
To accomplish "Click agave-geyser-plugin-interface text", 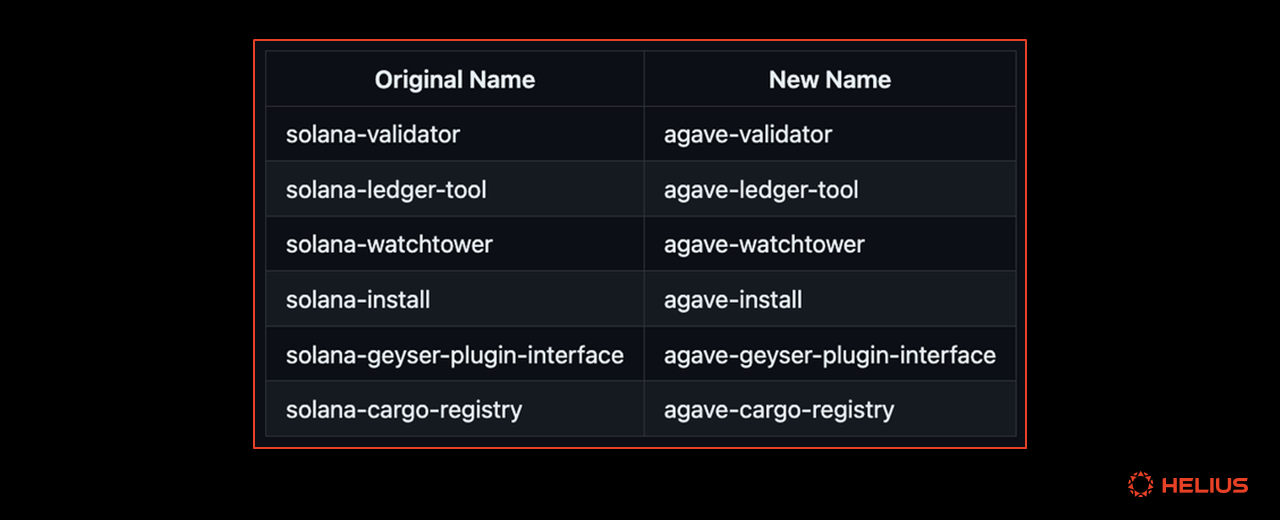I will 830,355.
